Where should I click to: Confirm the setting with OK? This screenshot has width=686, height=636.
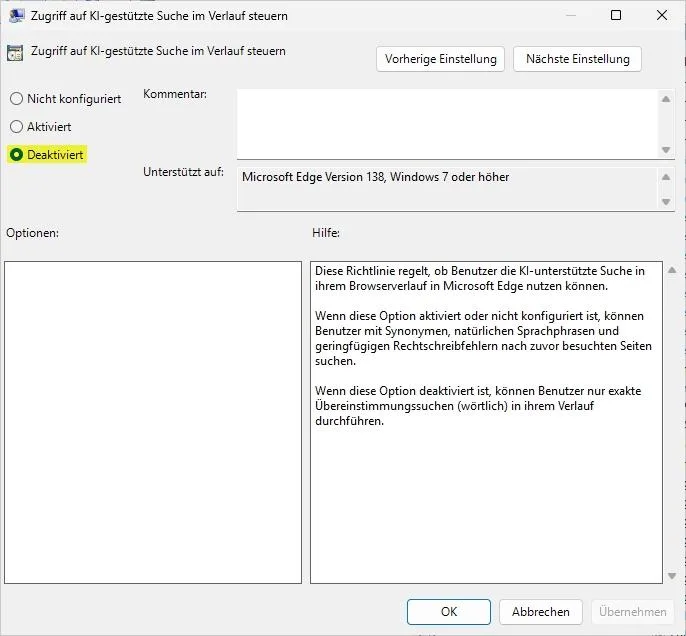[449, 611]
